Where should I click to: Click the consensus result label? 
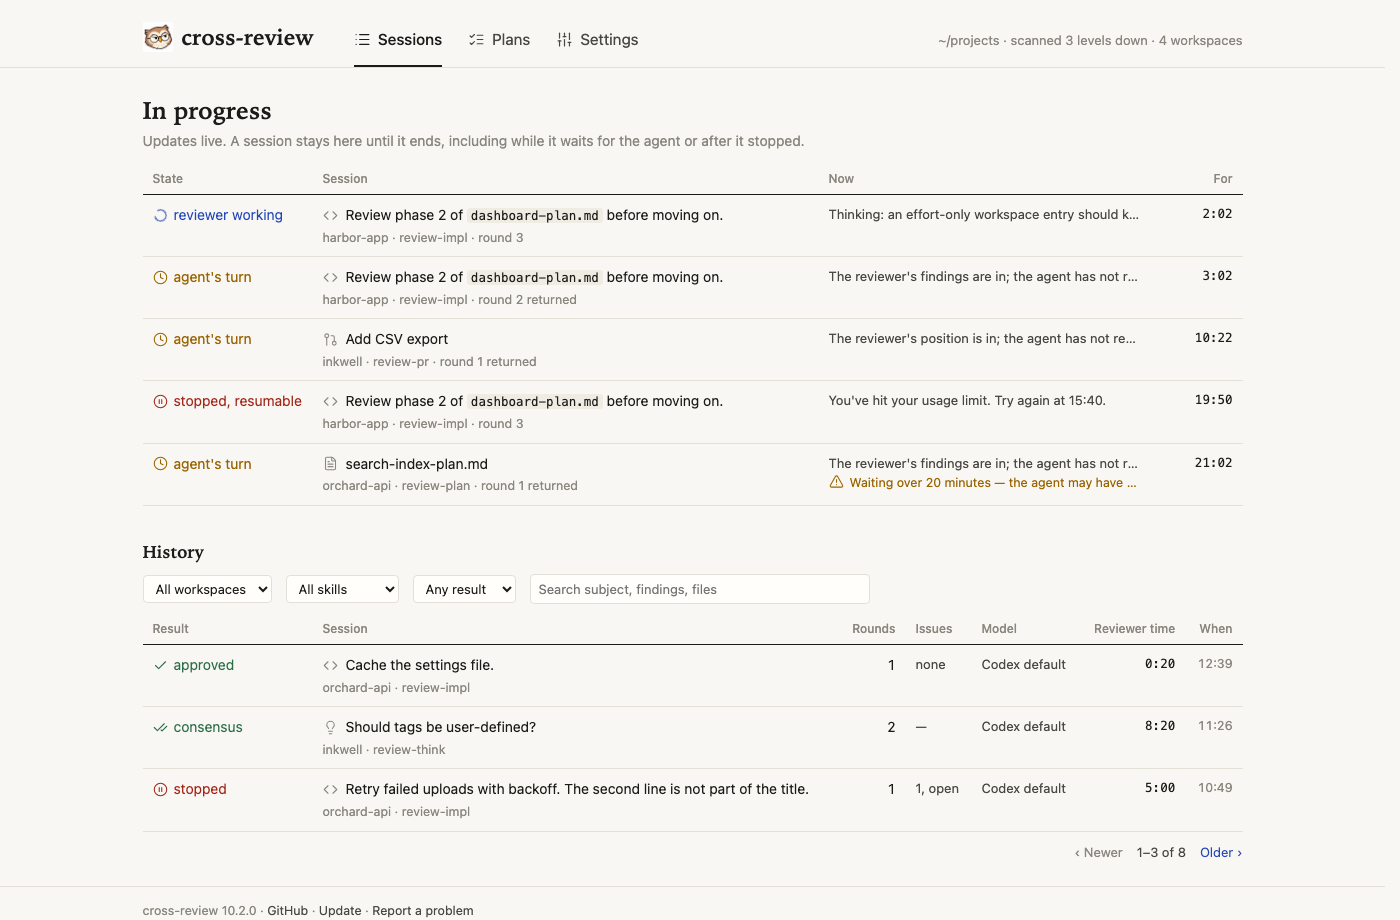click(x=208, y=727)
